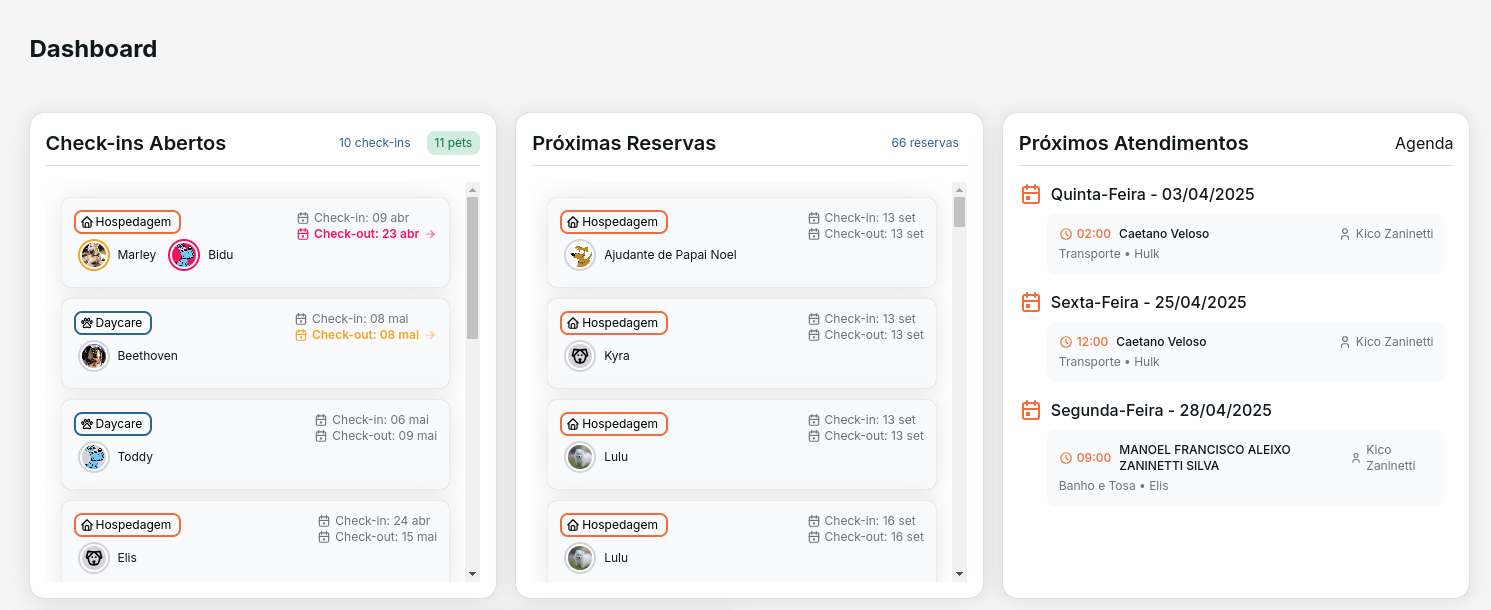Click Marley's pet avatar
Viewport: 1491px width, 610px height.
click(x=94, y=255)
